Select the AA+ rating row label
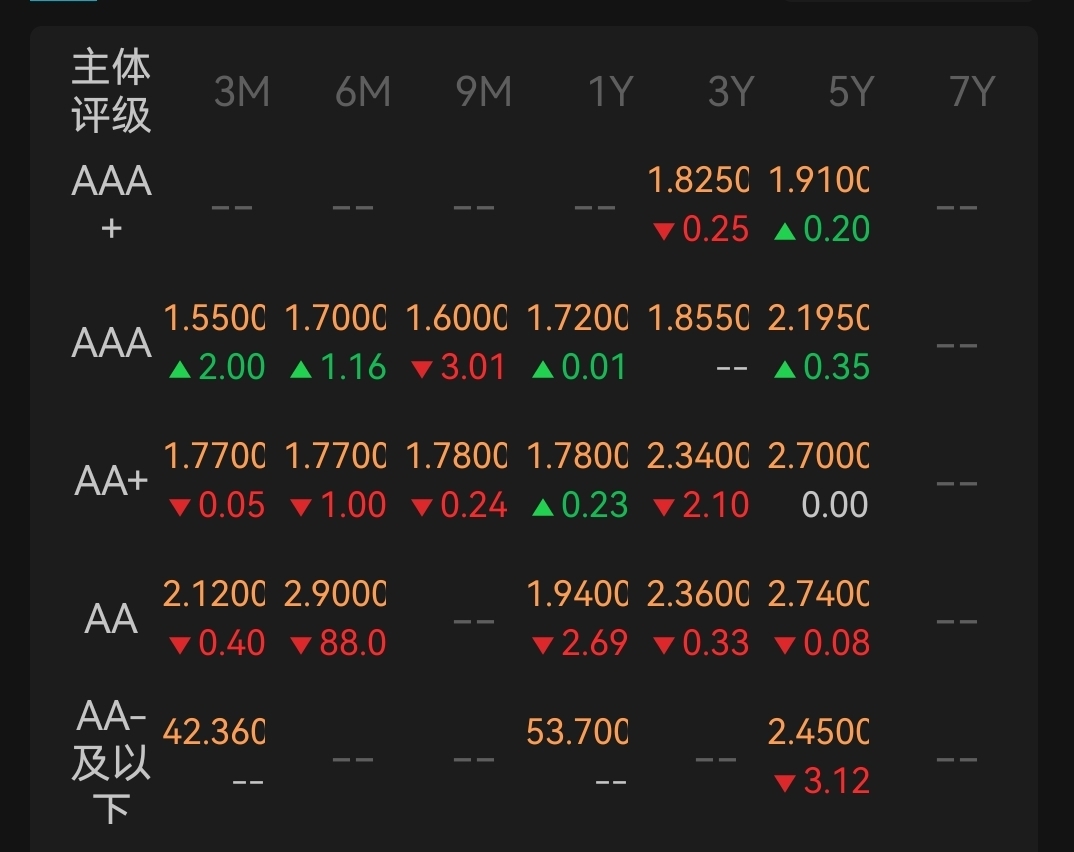Screen dimensions: 1074x852 [x=111, y=481]
